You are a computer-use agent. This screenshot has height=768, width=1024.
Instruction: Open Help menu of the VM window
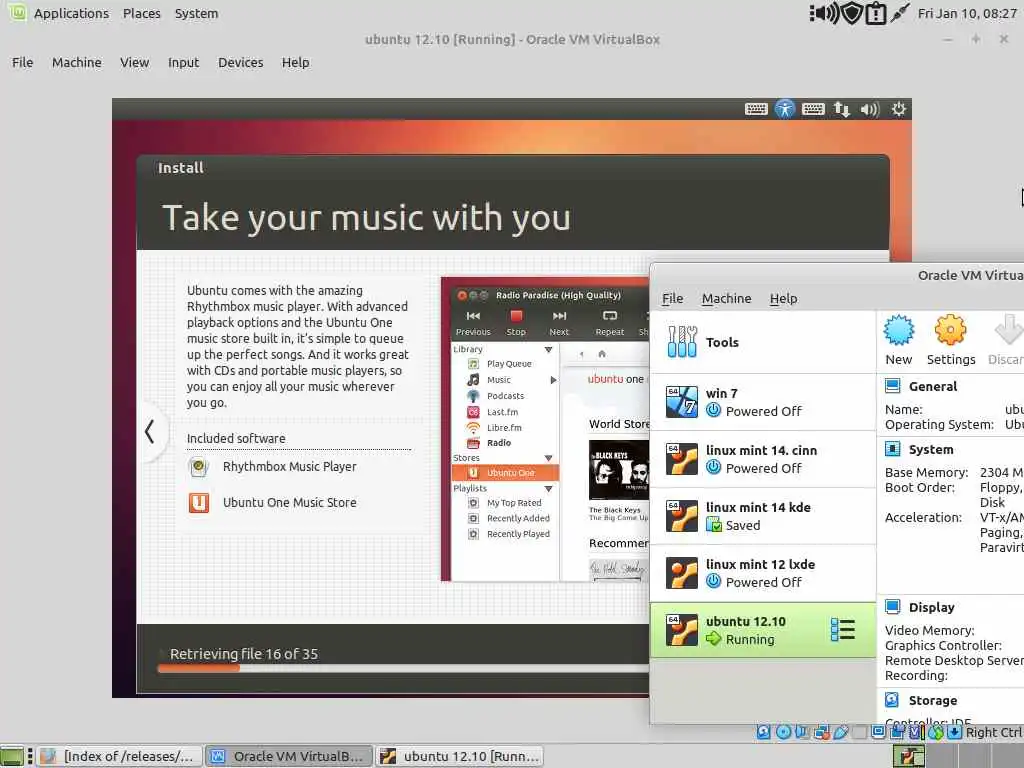pyautogui.click(x=295, y=63)
